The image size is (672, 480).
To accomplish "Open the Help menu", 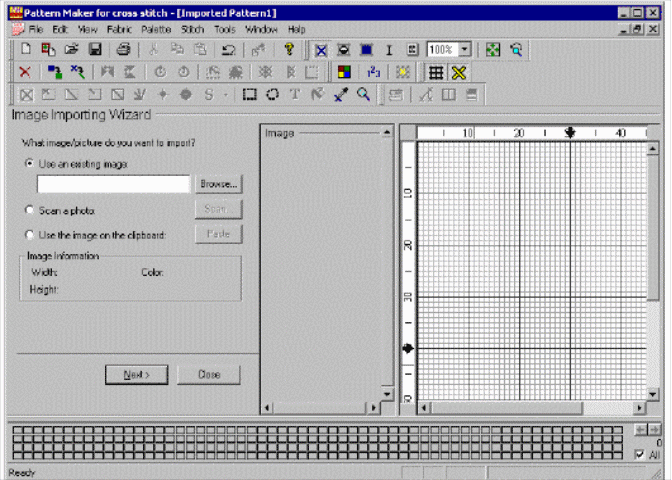I will (297, 29).
